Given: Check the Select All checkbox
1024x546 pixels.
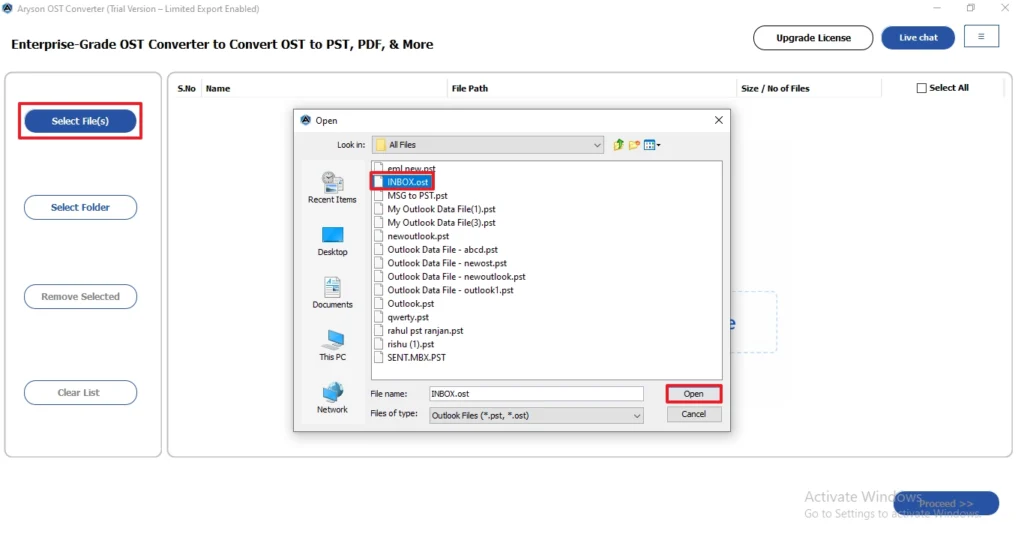Looking at the screenshot, I should click(x=921, y=88).
